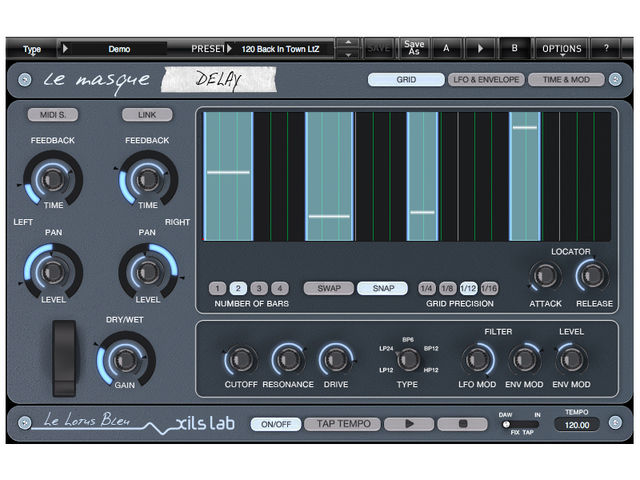Toggle the Swap button
The image size is (640, 480).
pyautogui.click(x=329, y=288)
